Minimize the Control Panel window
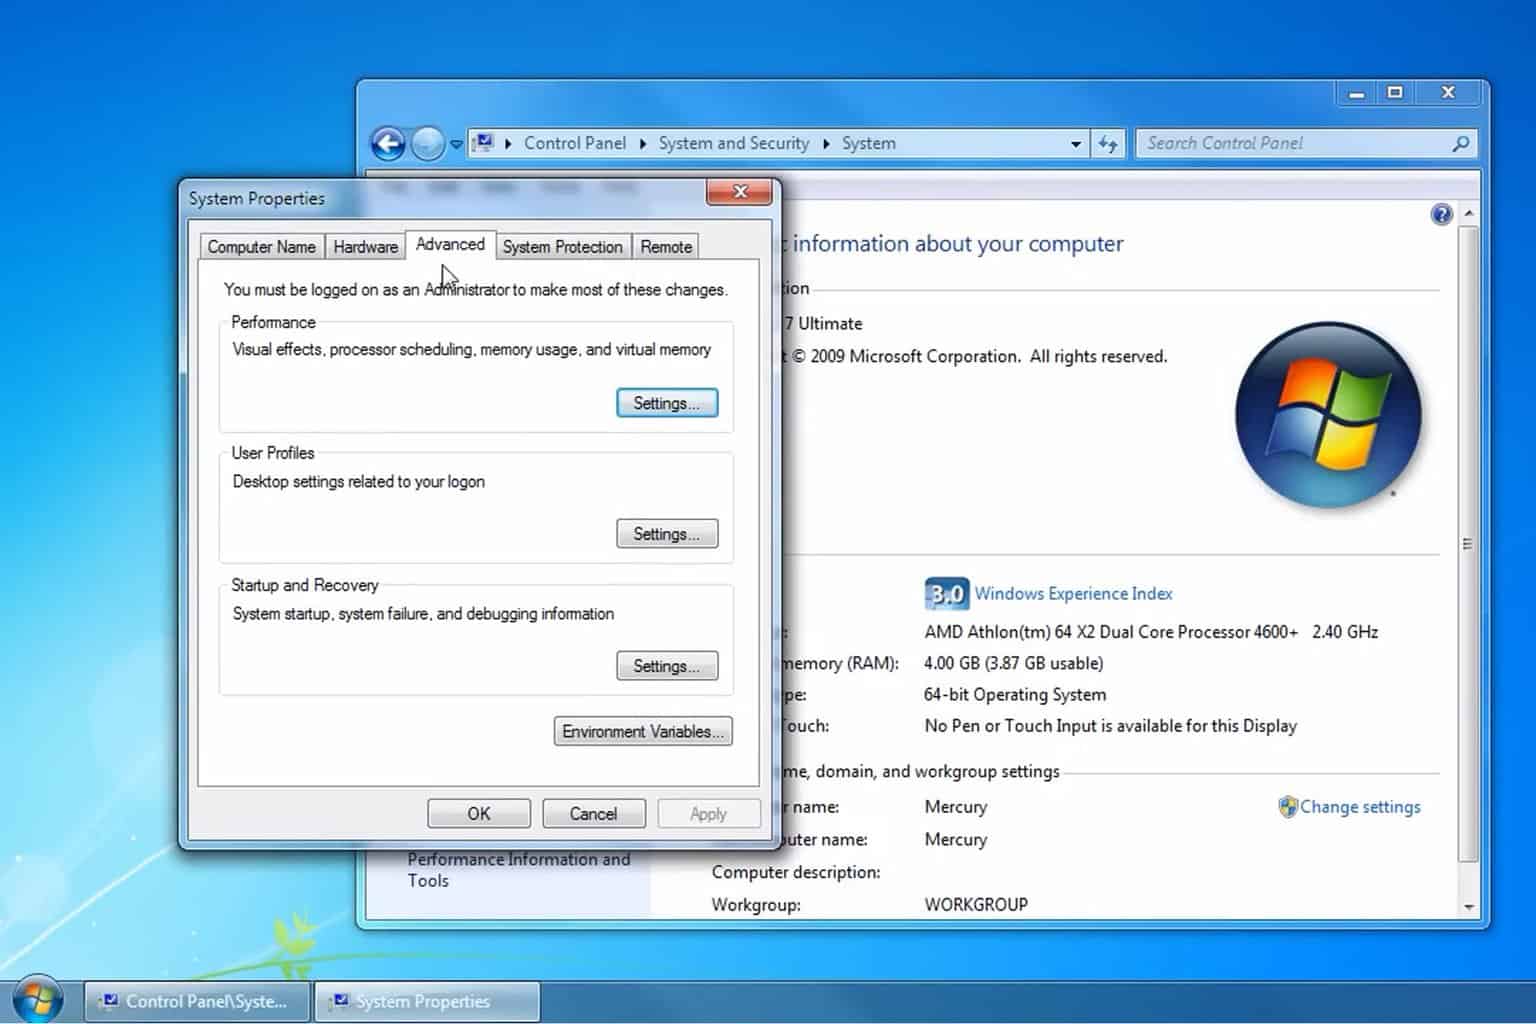 [1356, 93]
